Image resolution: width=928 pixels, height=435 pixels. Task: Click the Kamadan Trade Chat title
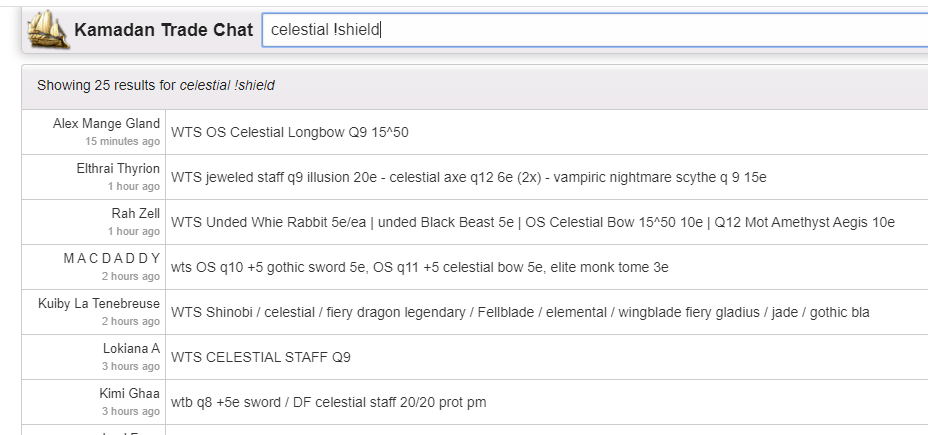pos(163,30)
